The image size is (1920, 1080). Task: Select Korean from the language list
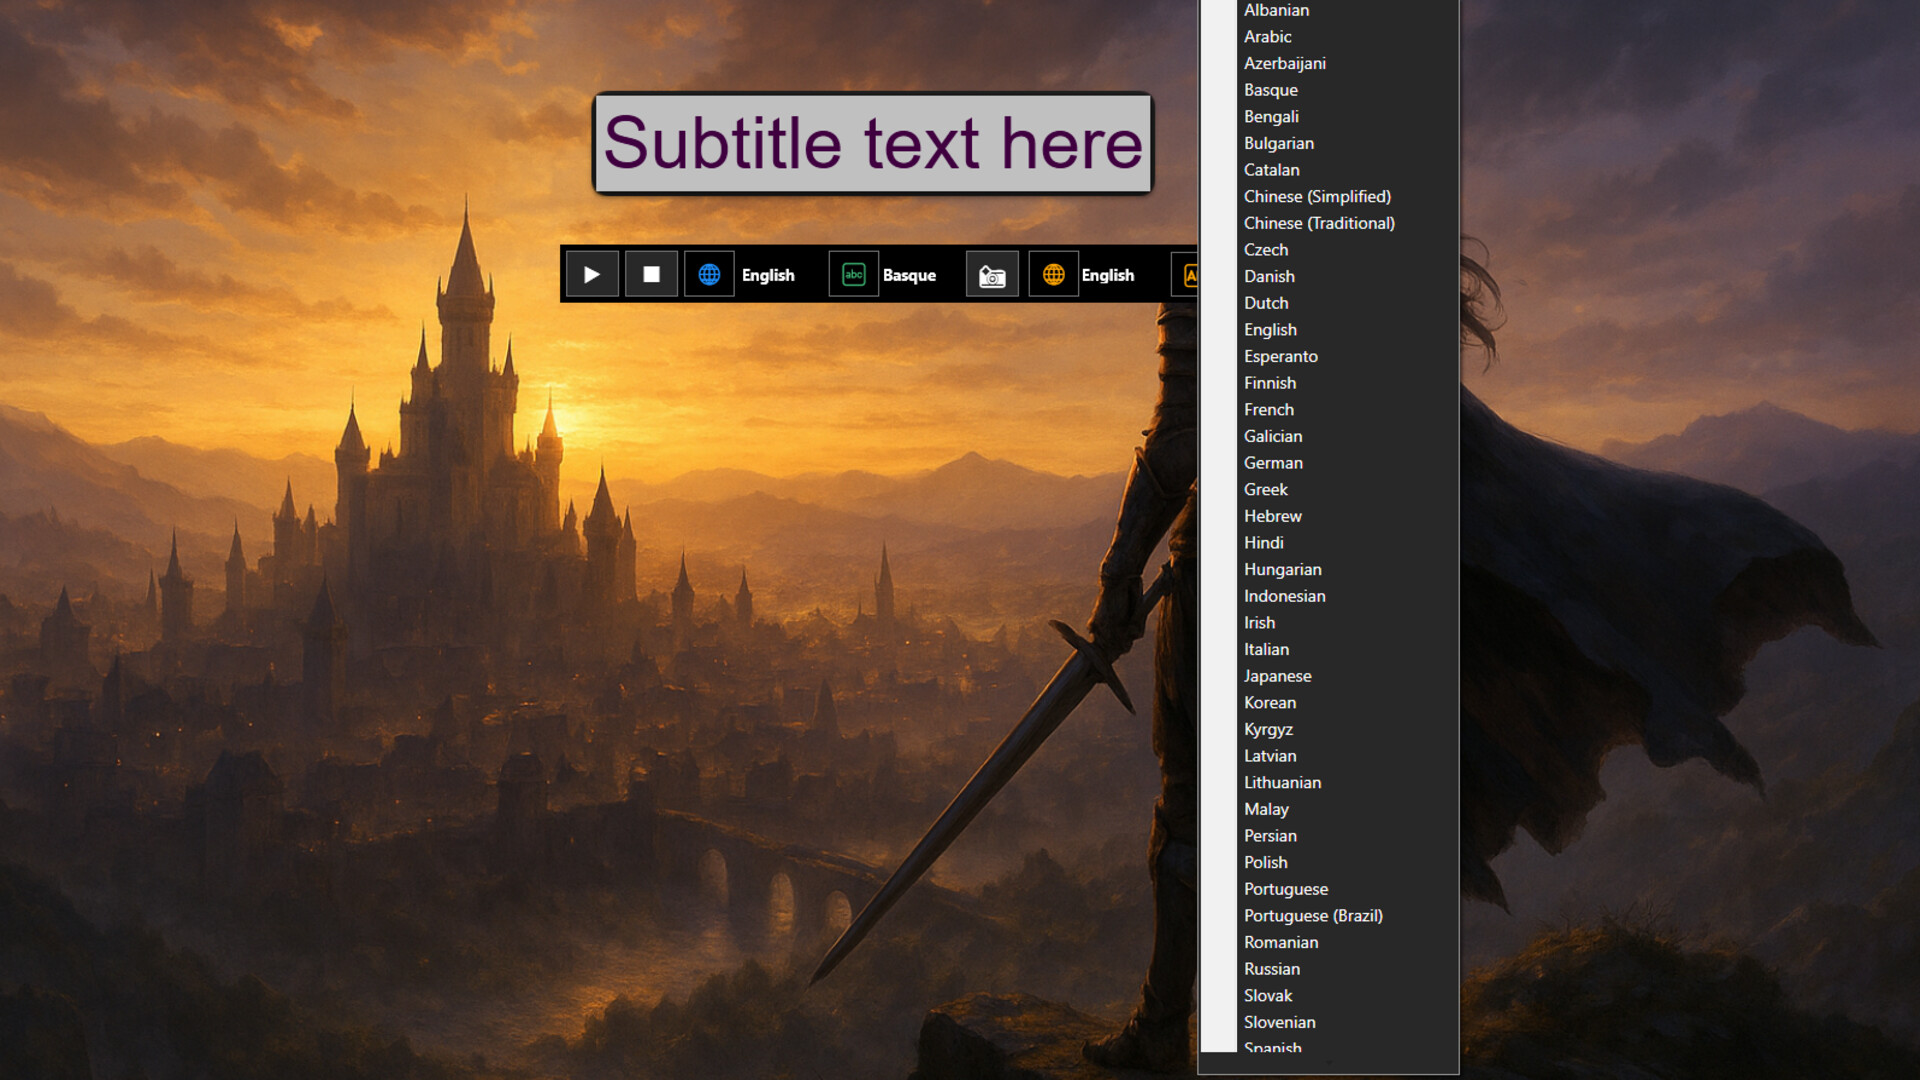[1269, 702]
